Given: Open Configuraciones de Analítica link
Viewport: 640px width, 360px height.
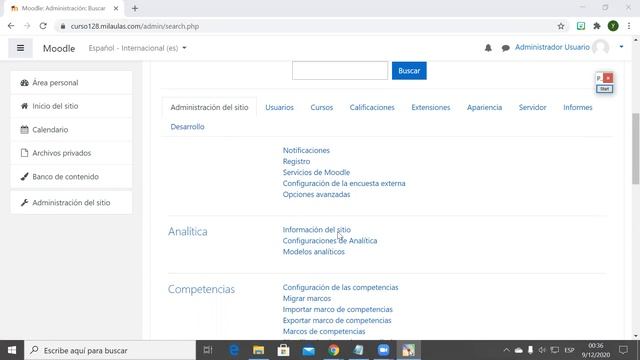Looking at the screenshot, I should coord(330,240).
